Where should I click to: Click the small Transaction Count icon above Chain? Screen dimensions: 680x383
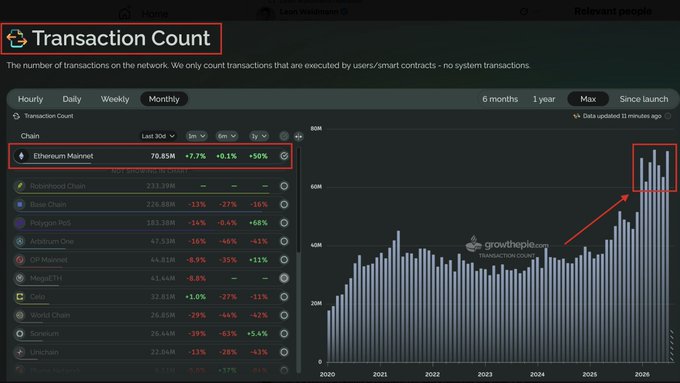pos(16,116)
